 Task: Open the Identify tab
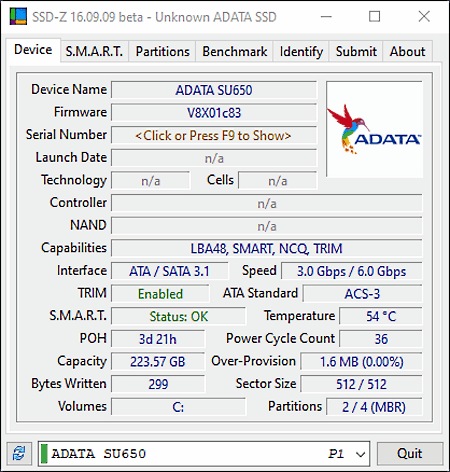[301, 52]
